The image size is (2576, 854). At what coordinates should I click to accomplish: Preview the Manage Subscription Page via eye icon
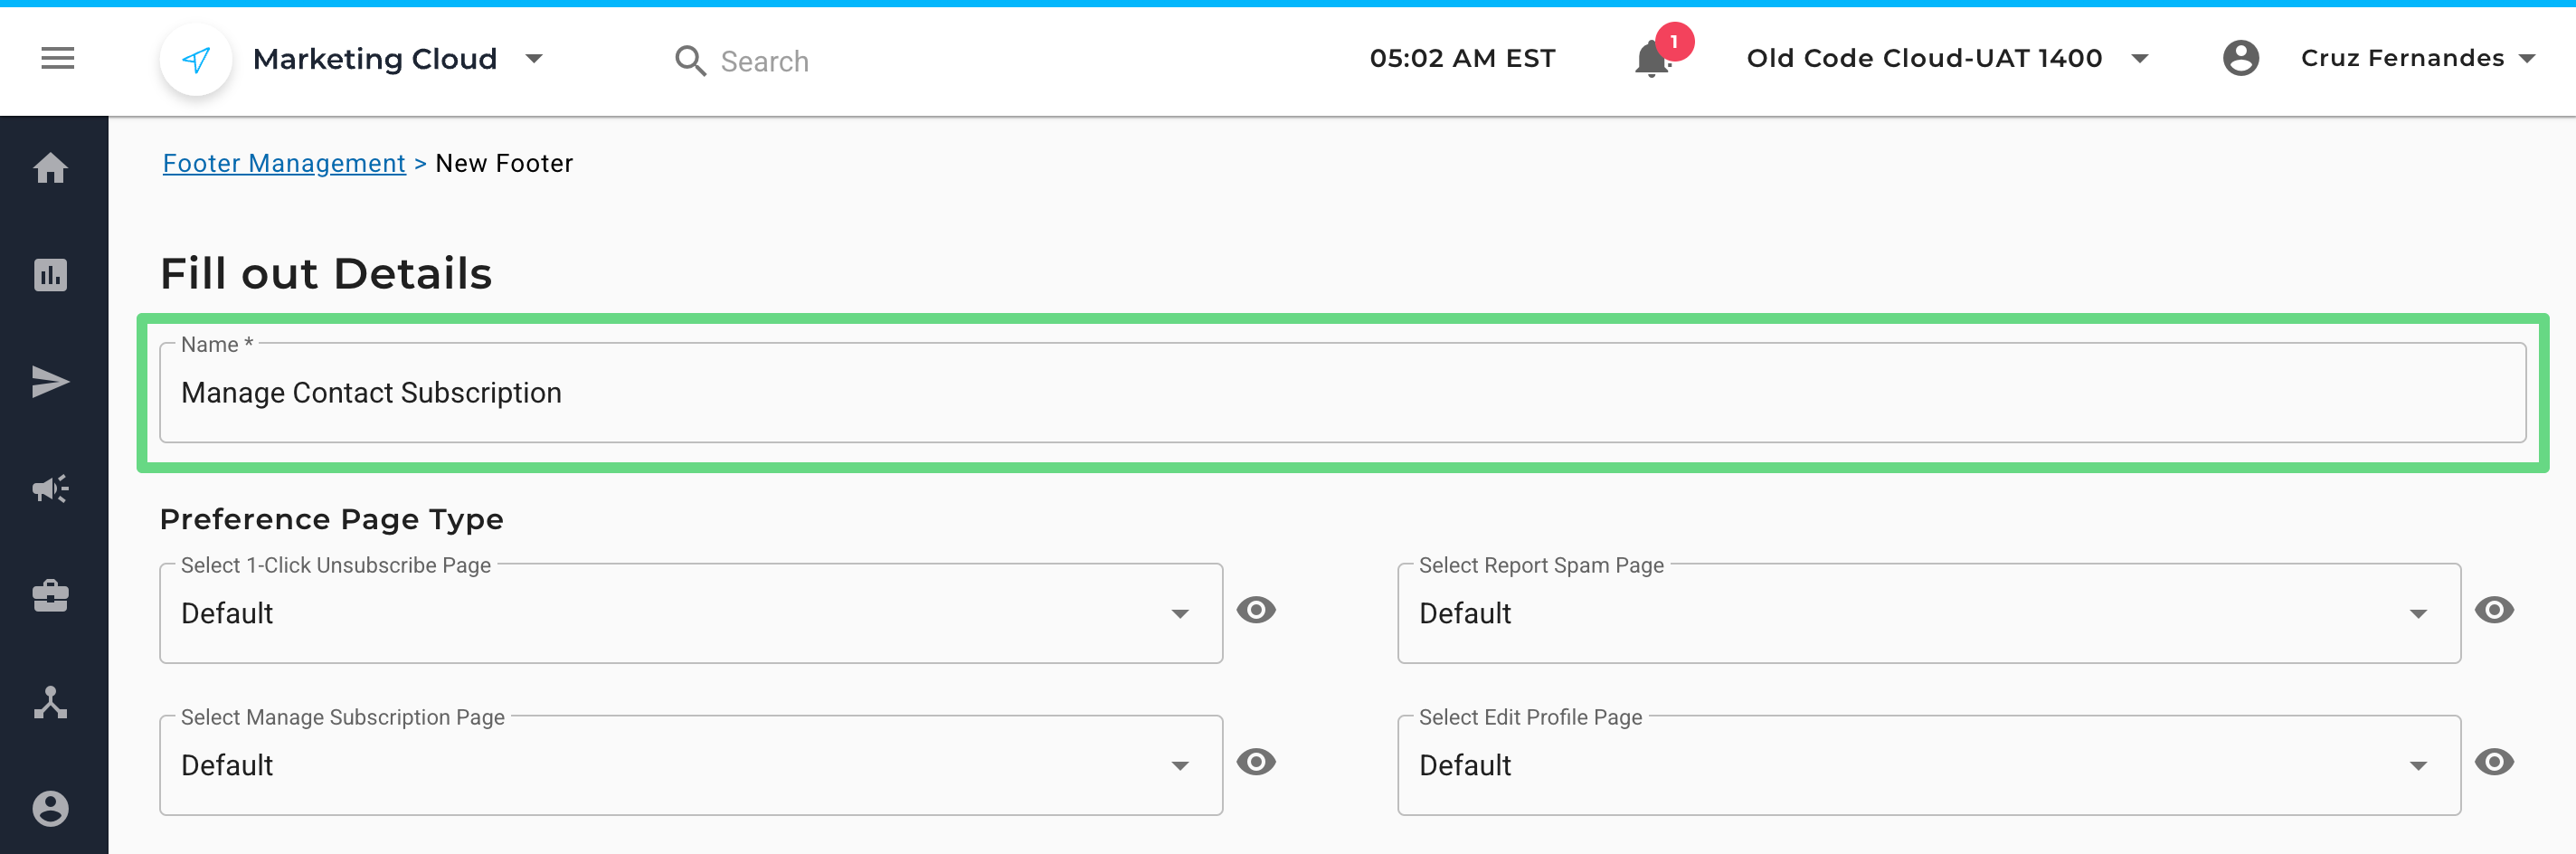[x=1256, y=763]
